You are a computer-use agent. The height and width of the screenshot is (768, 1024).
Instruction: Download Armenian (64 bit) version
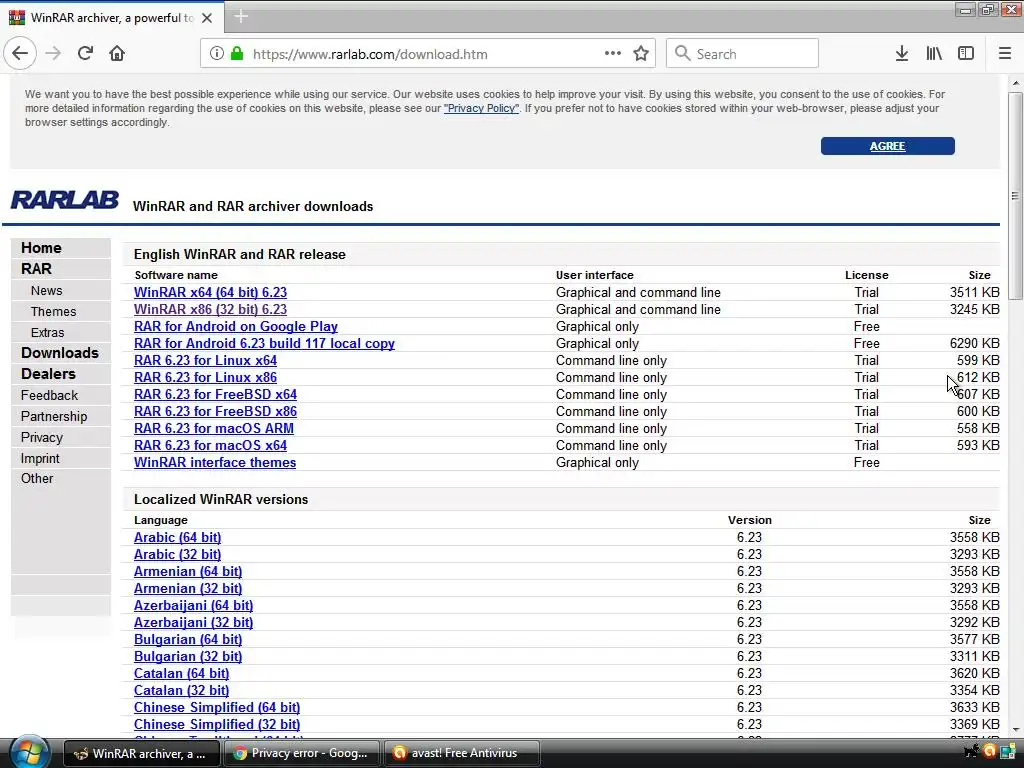pyautogui.click(x=188, y=571)
